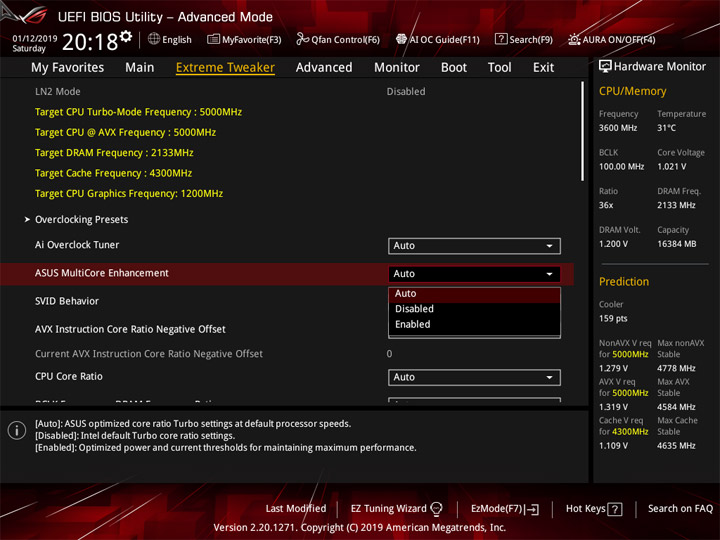Click Target DRAM Frequency : 2133MHz text

[x=114, y=153]
